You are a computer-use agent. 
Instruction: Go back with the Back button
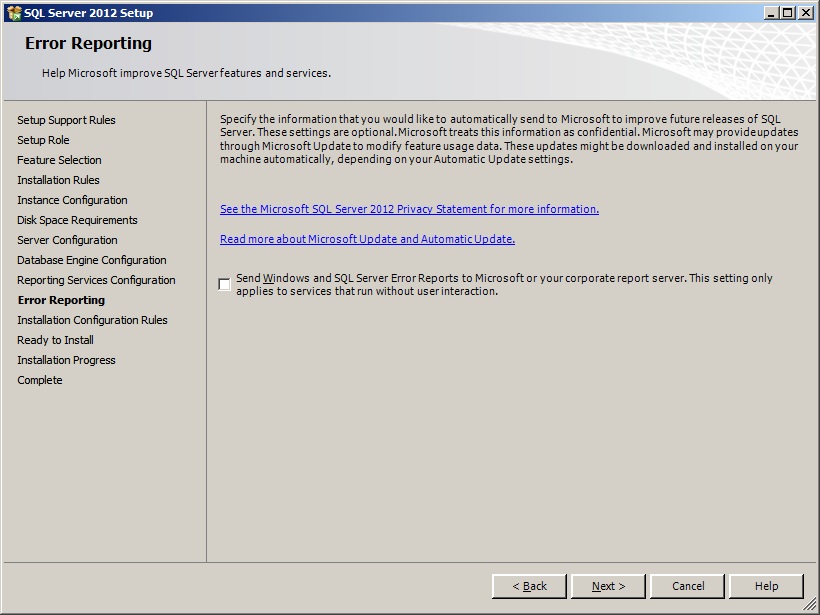[x=529, y=586]
